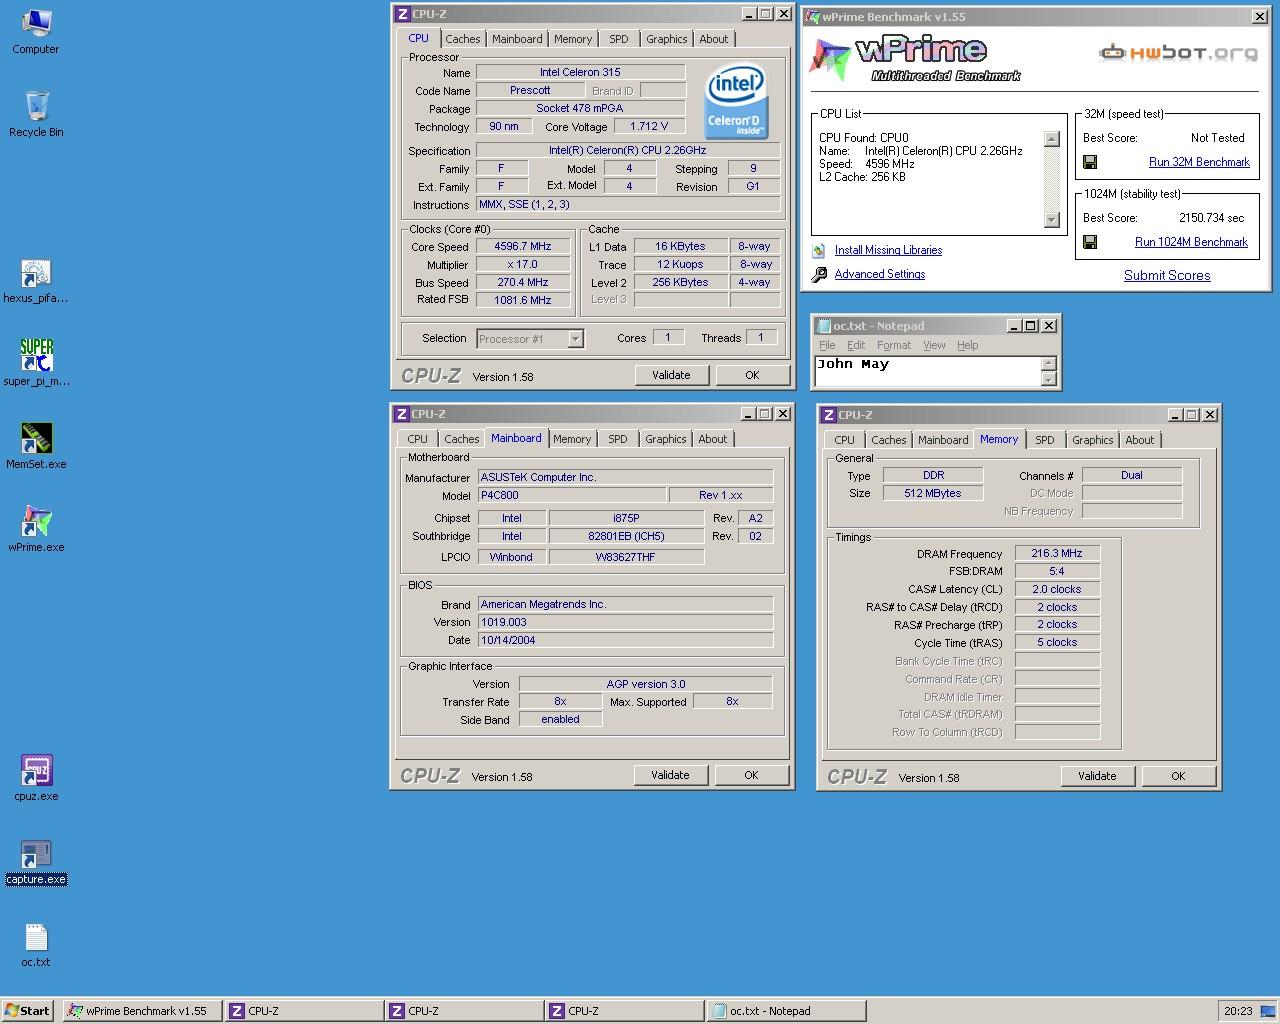Switch to CPU tab in Memory window
The image size is (1280, 1024).
(844, 440)
